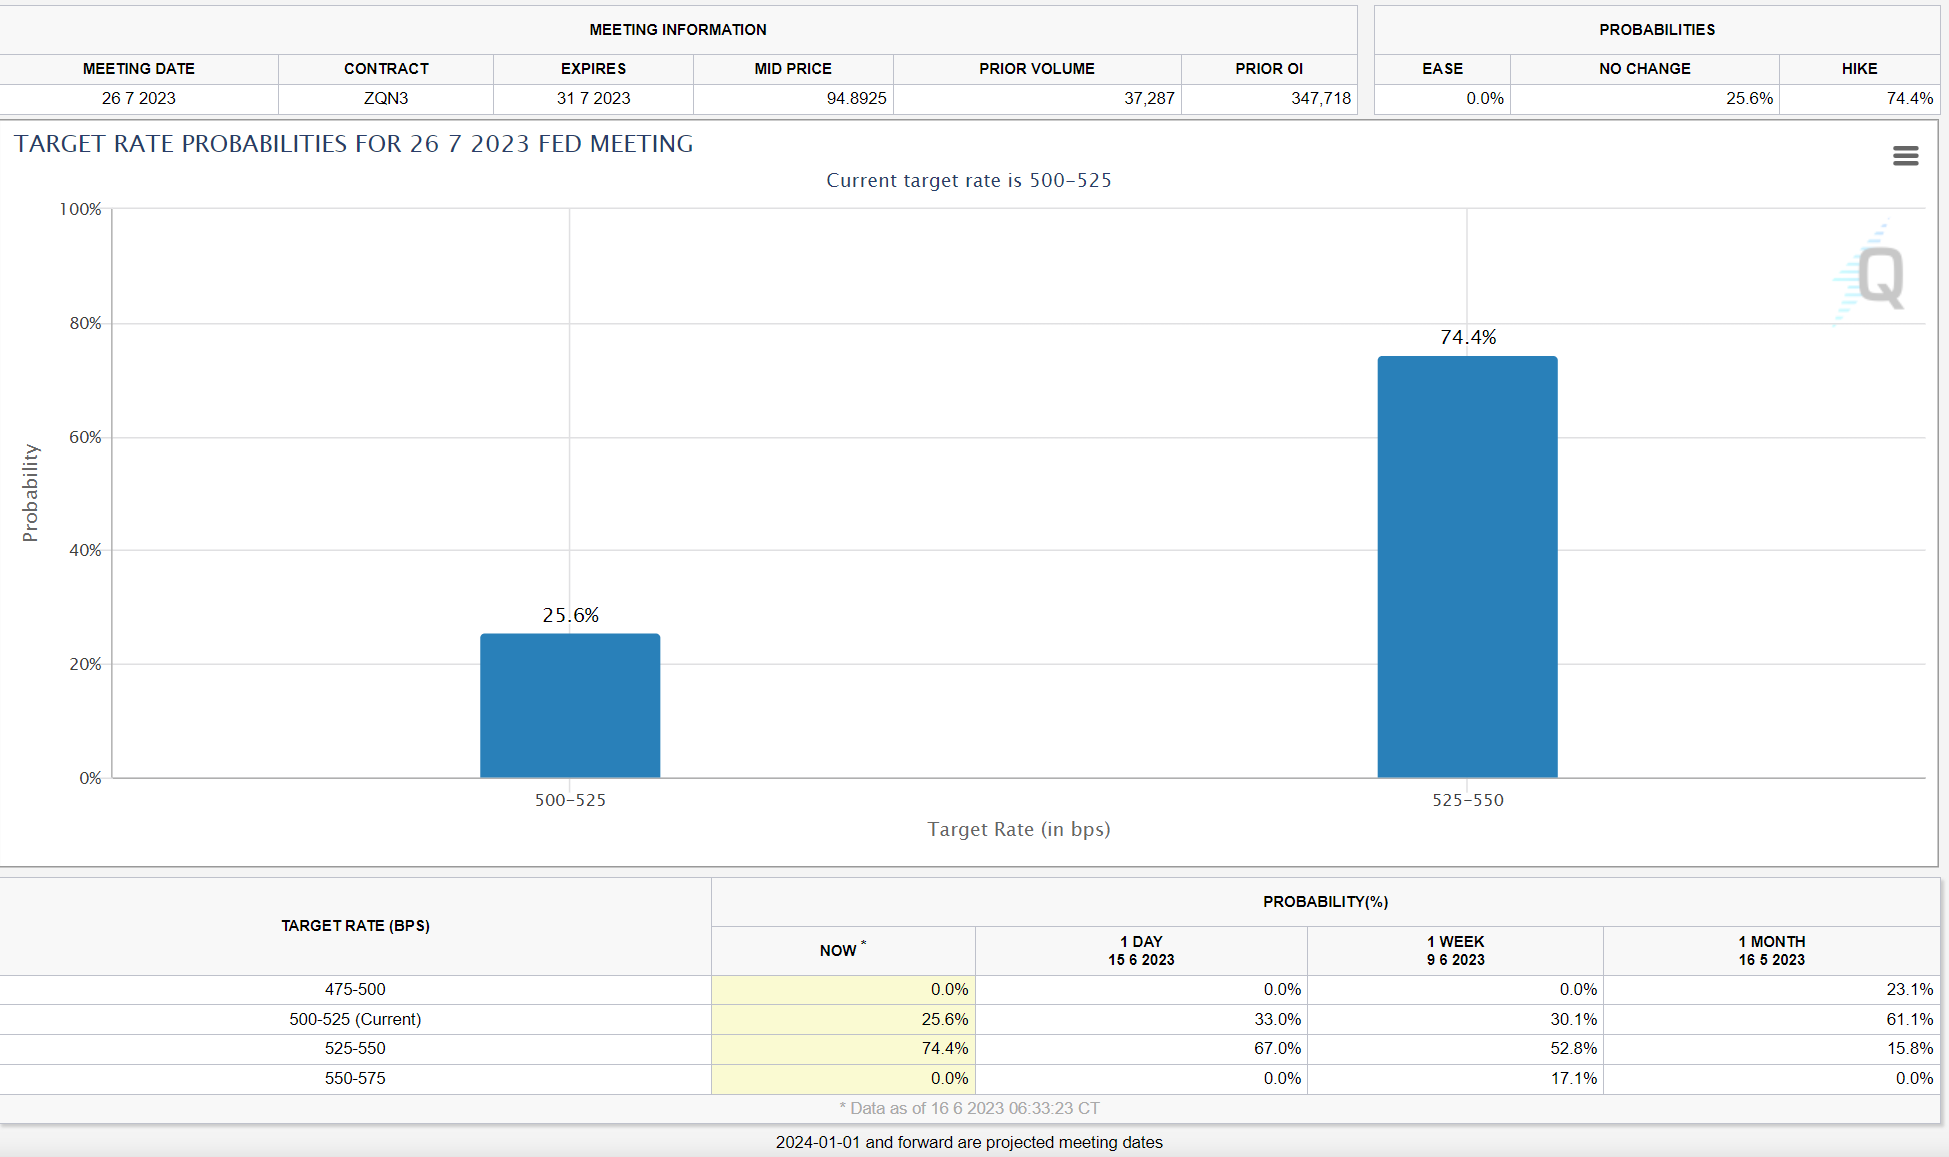Image resolution: width=1949 pixels, height=1157 pixels.
Task: Select the 0.0% ease probability cell
Action: tap(1442, 99)
